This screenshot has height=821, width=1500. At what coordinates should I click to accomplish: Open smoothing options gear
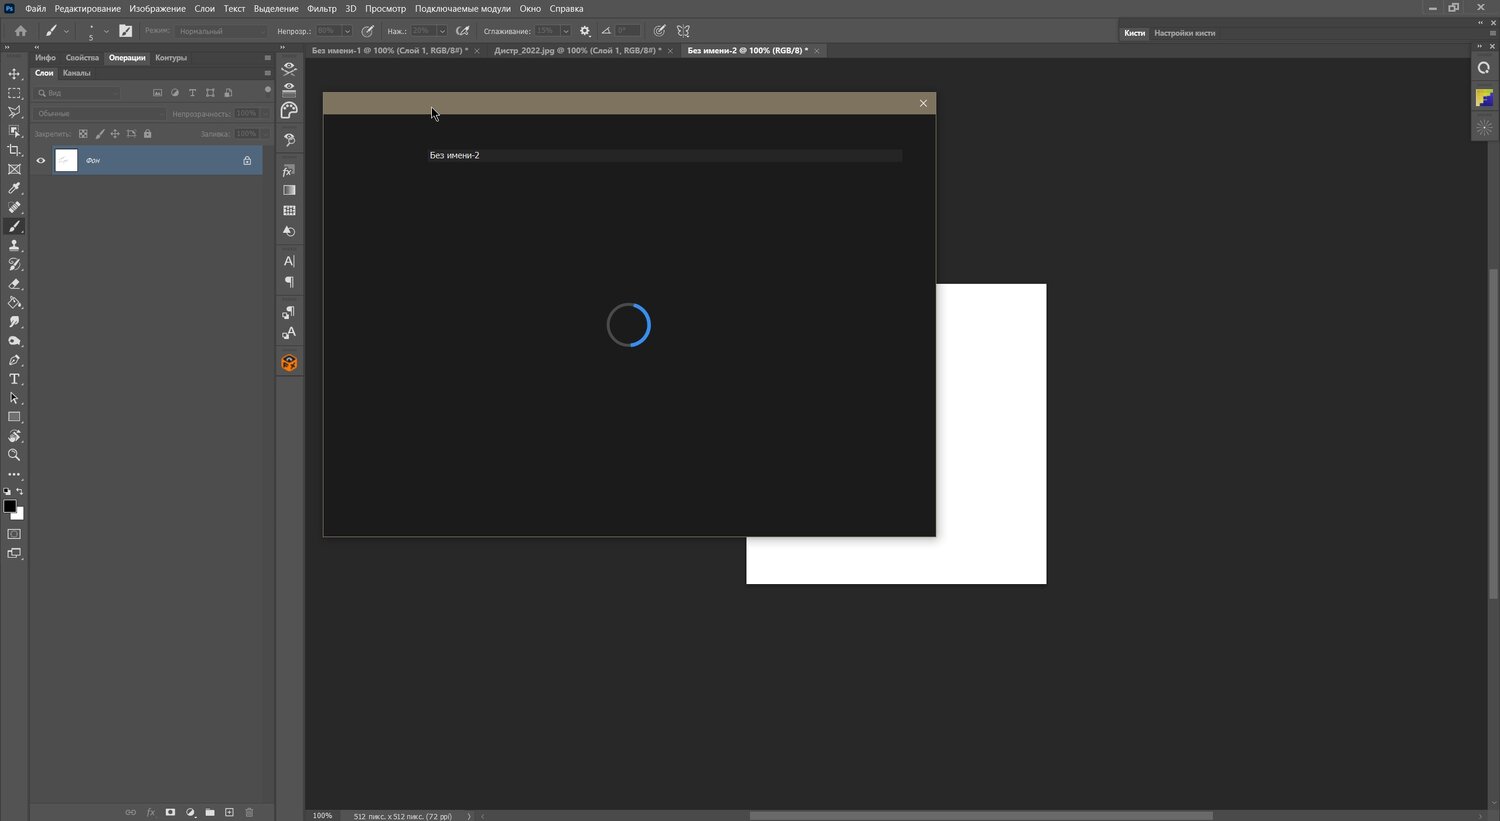[585, 31]
